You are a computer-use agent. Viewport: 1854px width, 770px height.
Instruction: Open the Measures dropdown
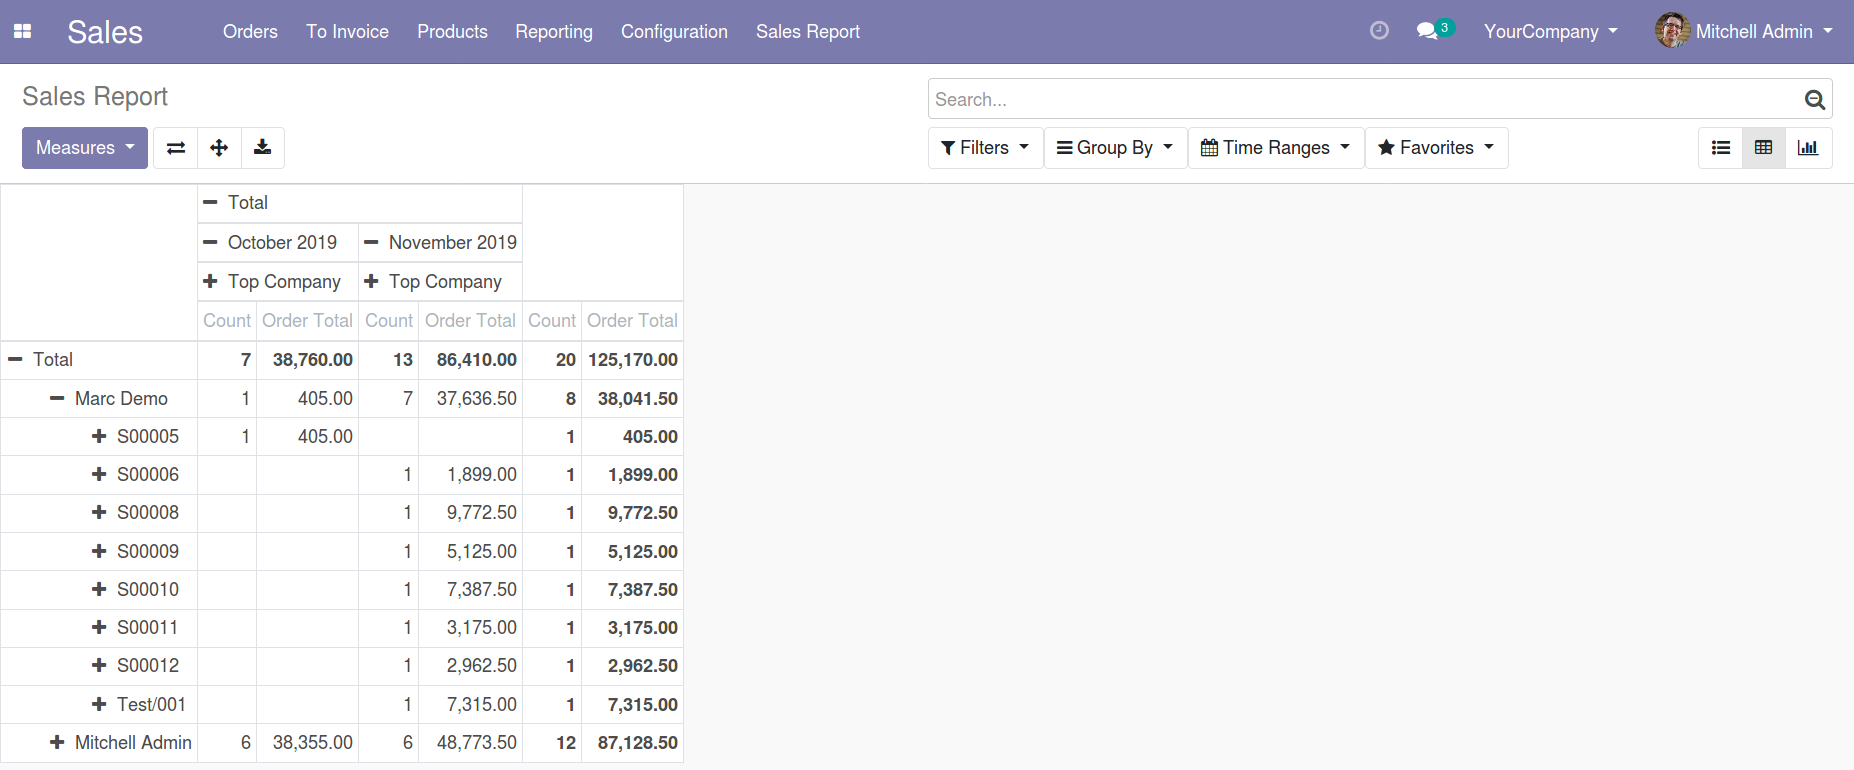tap(85, 148)
